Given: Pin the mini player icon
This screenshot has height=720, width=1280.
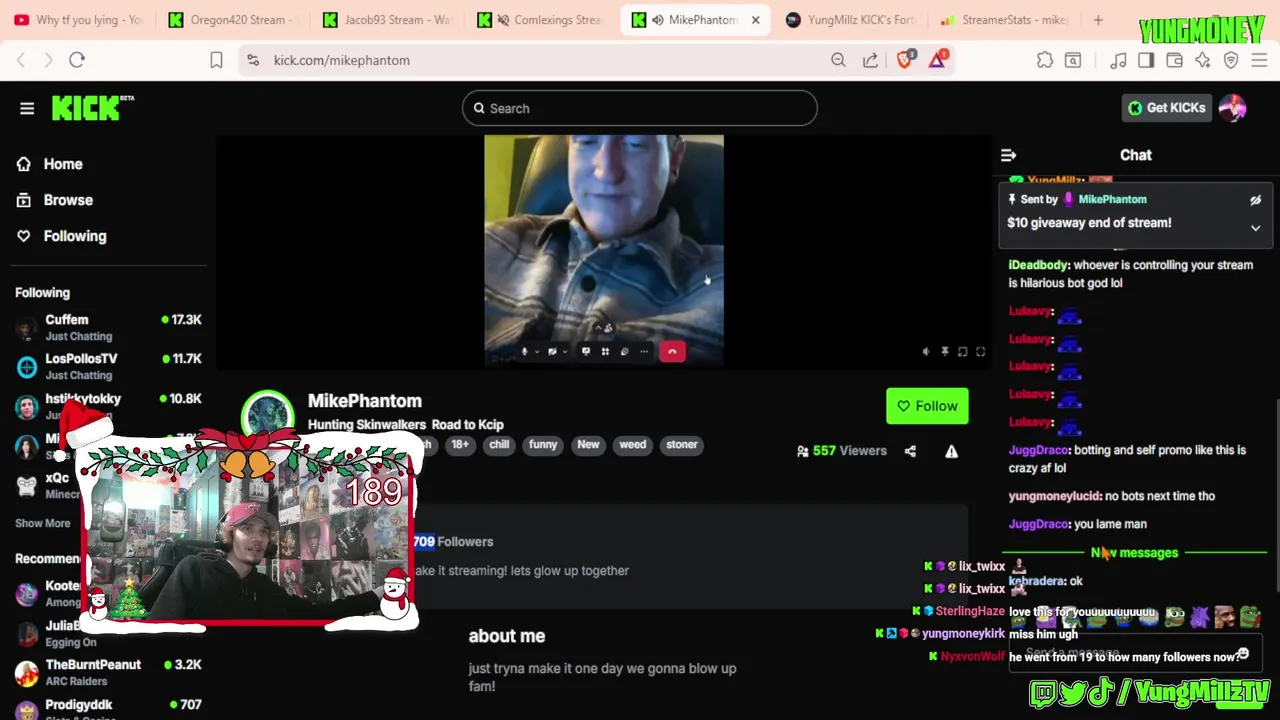Looking at the screenshot, I should point(945,352).
